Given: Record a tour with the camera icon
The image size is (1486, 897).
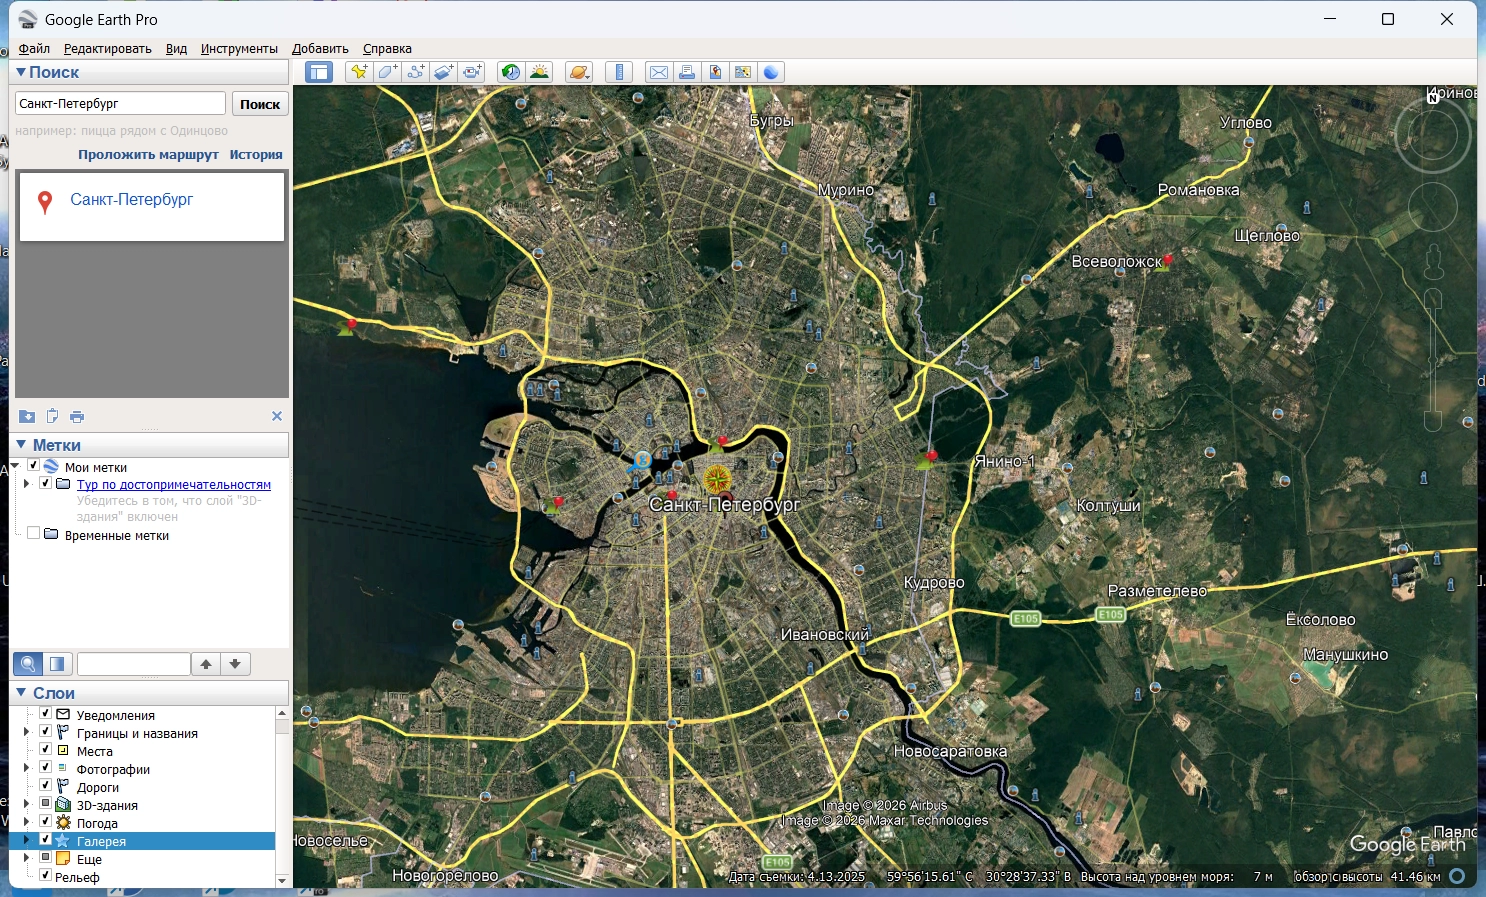Looking at the screenshot, I should click(x=472, y=72).
